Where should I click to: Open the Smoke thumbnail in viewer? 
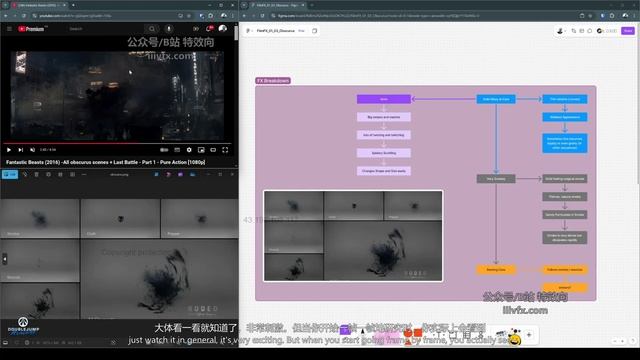pos(40,219)
